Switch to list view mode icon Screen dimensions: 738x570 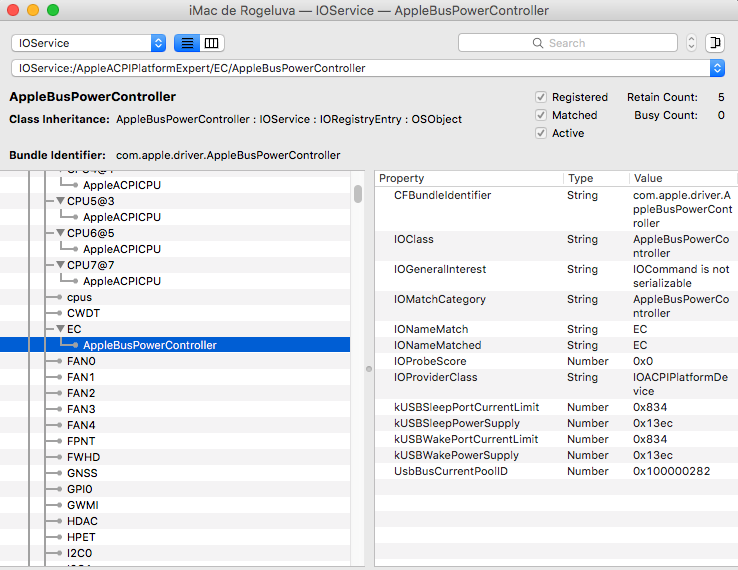click(x=187, y=43)
